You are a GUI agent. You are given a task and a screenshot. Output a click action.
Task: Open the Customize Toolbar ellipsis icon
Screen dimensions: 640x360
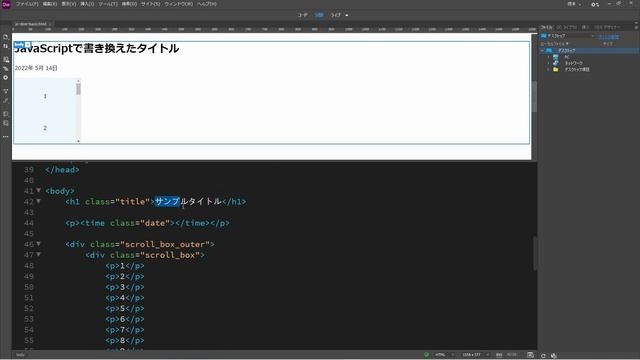pos(6,137)
